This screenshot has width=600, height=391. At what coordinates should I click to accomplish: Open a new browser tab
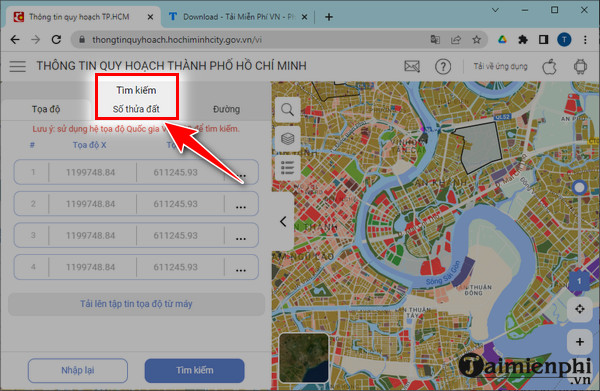coord(329,17)
